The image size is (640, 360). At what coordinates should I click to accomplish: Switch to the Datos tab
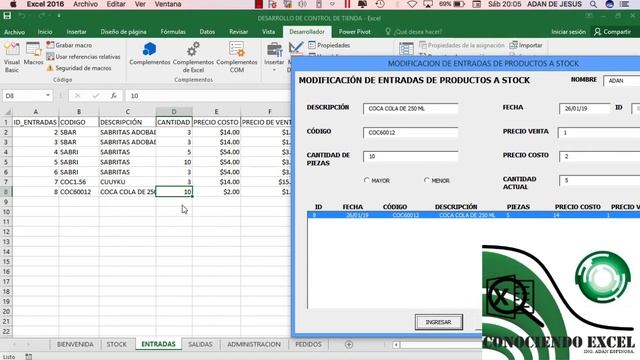207,32
